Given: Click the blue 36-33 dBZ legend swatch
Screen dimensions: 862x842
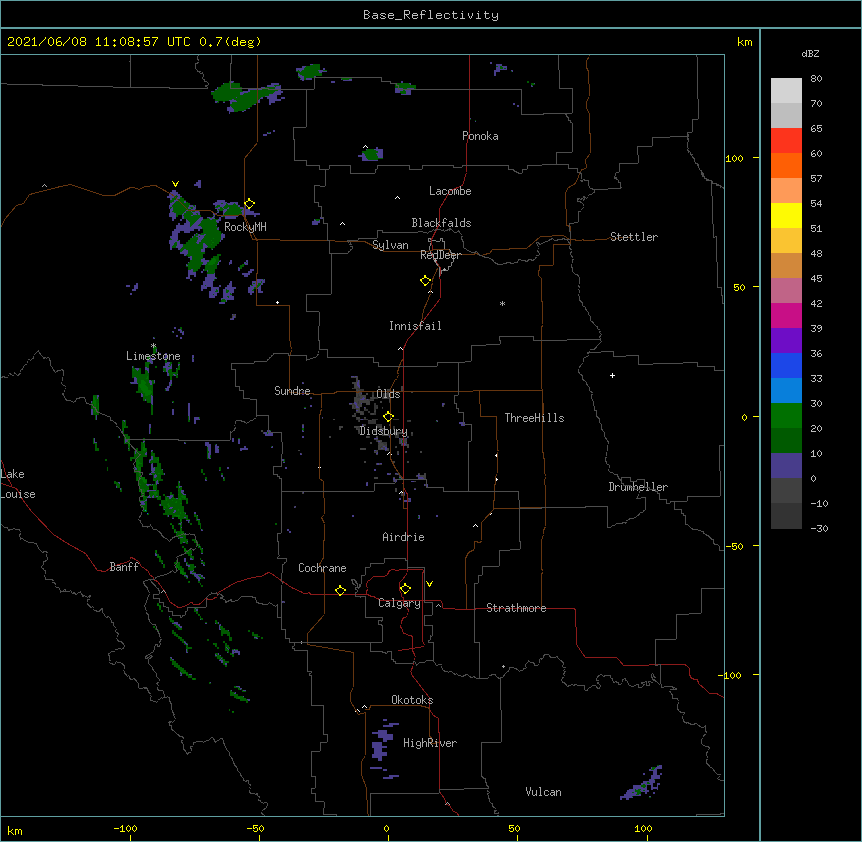Looking at the screenshot, I should click(x=786, y=365).
